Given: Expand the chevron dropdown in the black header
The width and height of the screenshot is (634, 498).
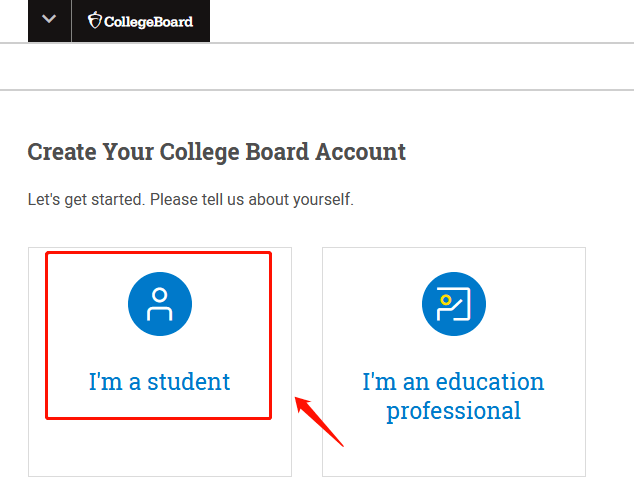Looking at the screenshot, I should click(49, 21).
